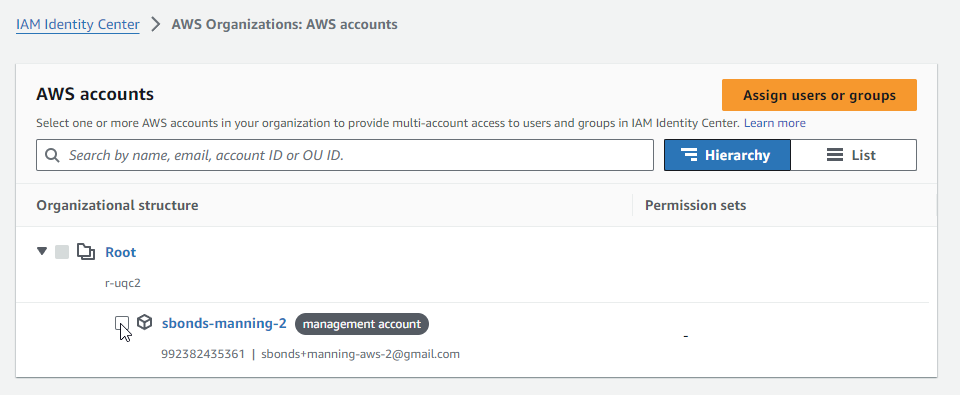
Task: Focus the account search field
Action: 345,155
